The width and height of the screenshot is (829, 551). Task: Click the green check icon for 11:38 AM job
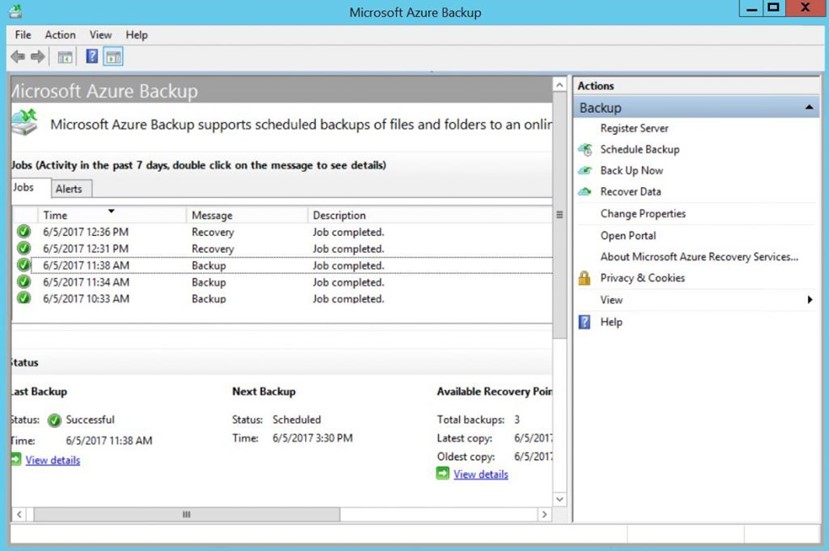tap(23, 265)
